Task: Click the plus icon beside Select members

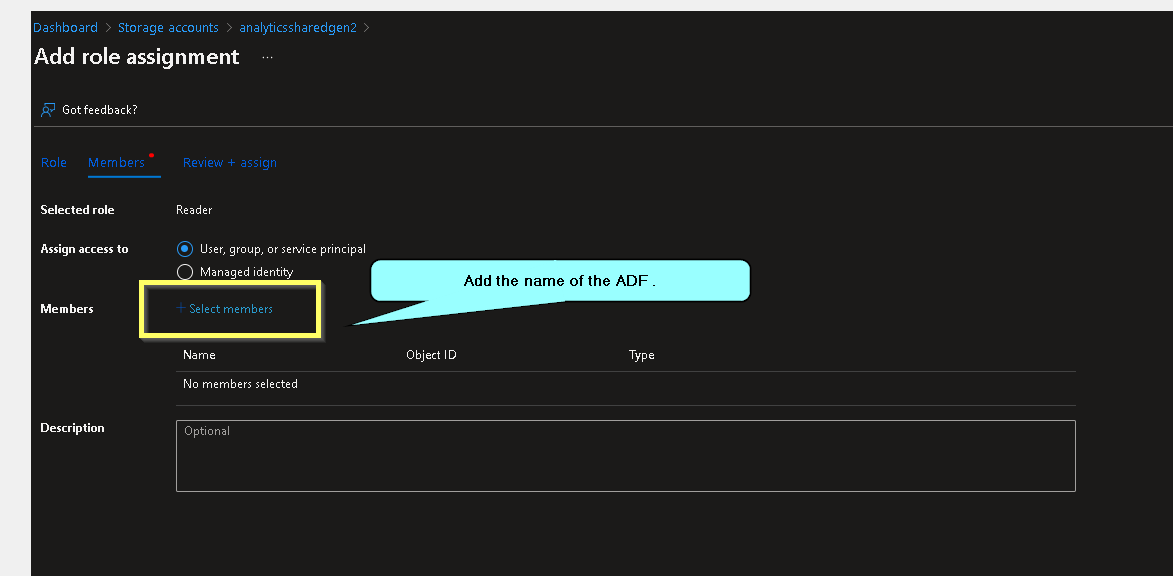Action: coord(180,307)
